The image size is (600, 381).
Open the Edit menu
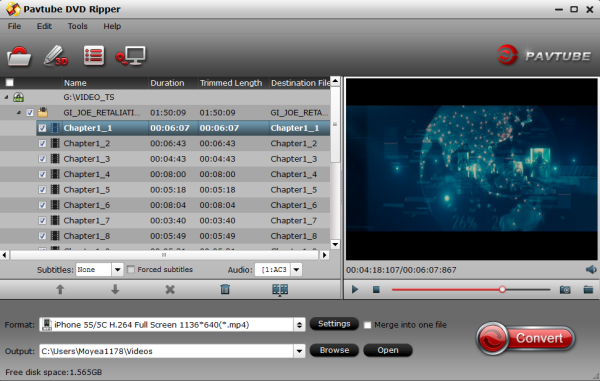click(x=44, y=26)
